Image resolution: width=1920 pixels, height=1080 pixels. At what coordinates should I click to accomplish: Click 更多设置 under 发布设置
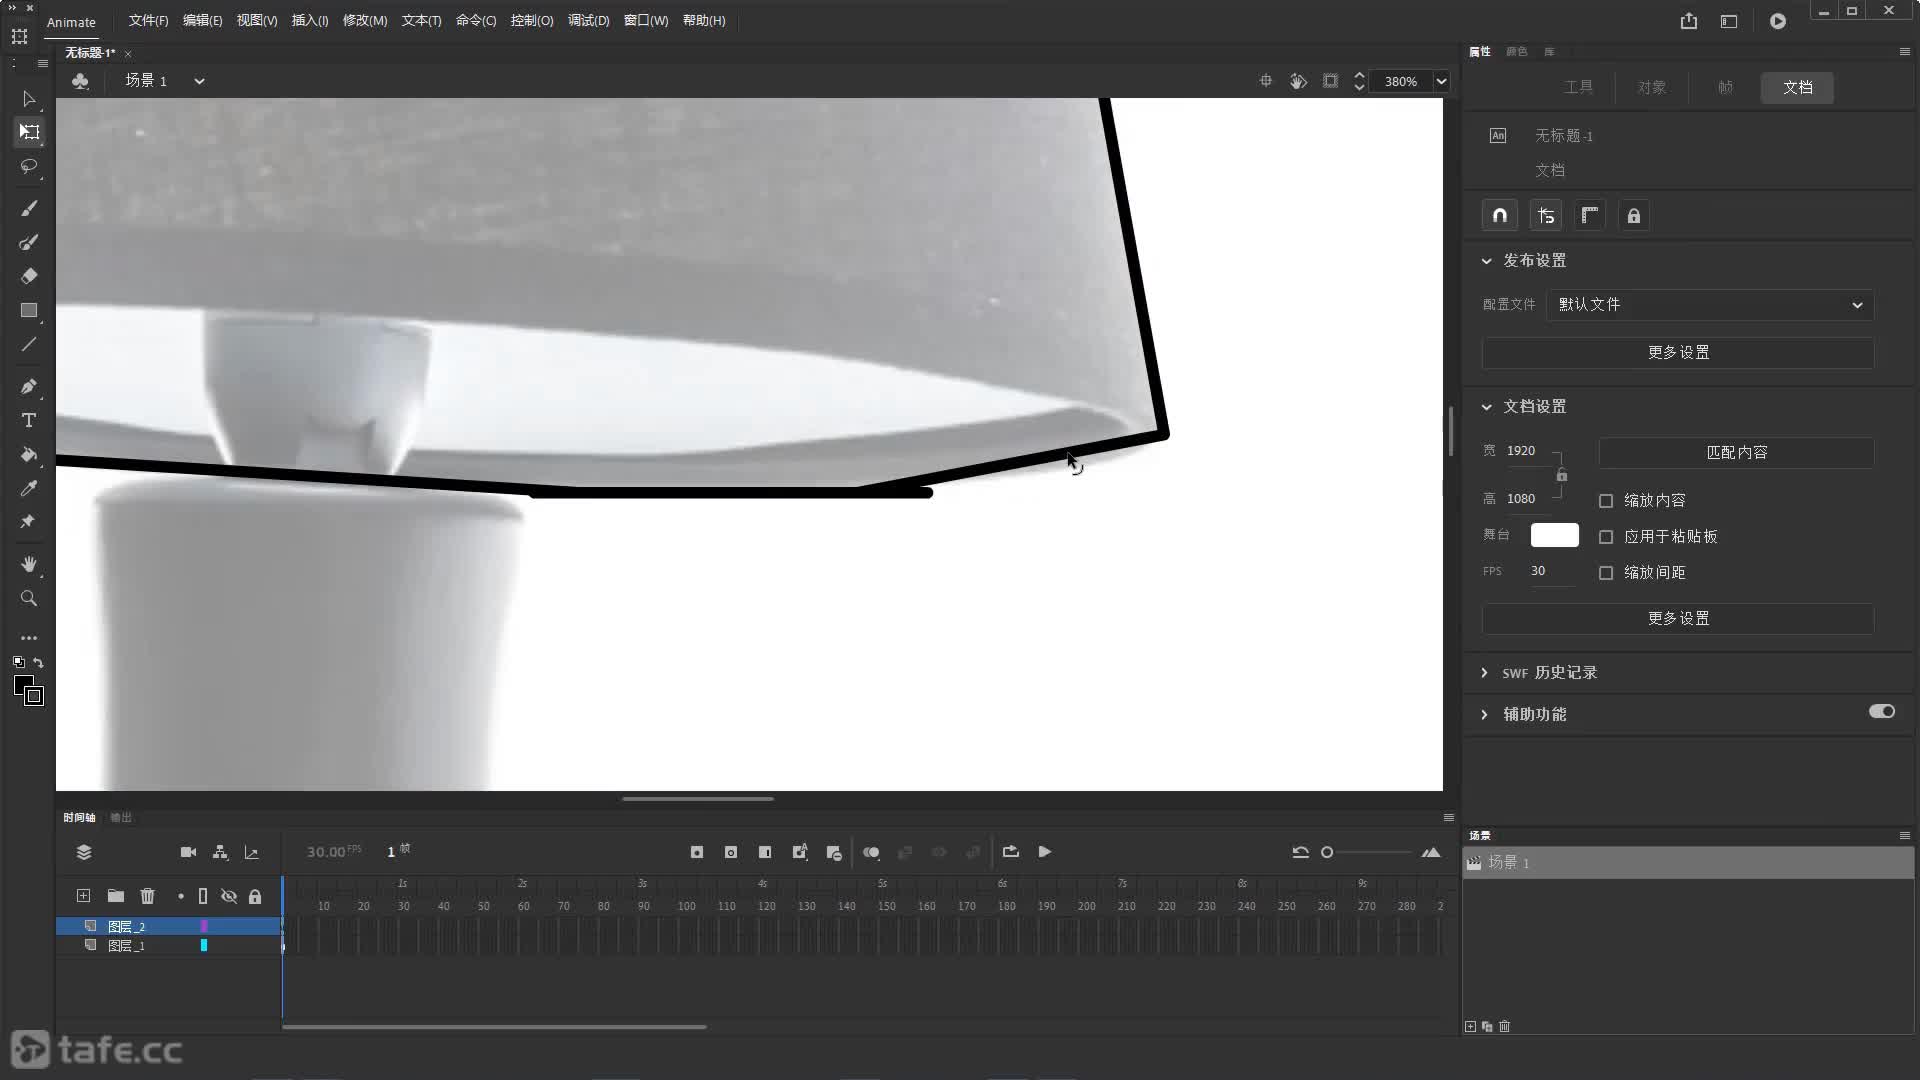coord(1678,353)
